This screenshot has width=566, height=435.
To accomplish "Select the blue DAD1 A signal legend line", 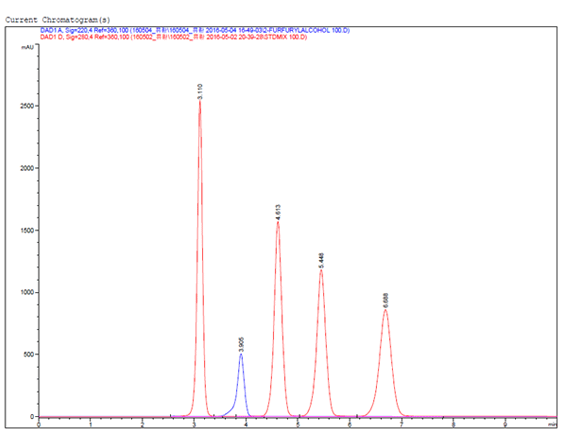I will 195,30.
